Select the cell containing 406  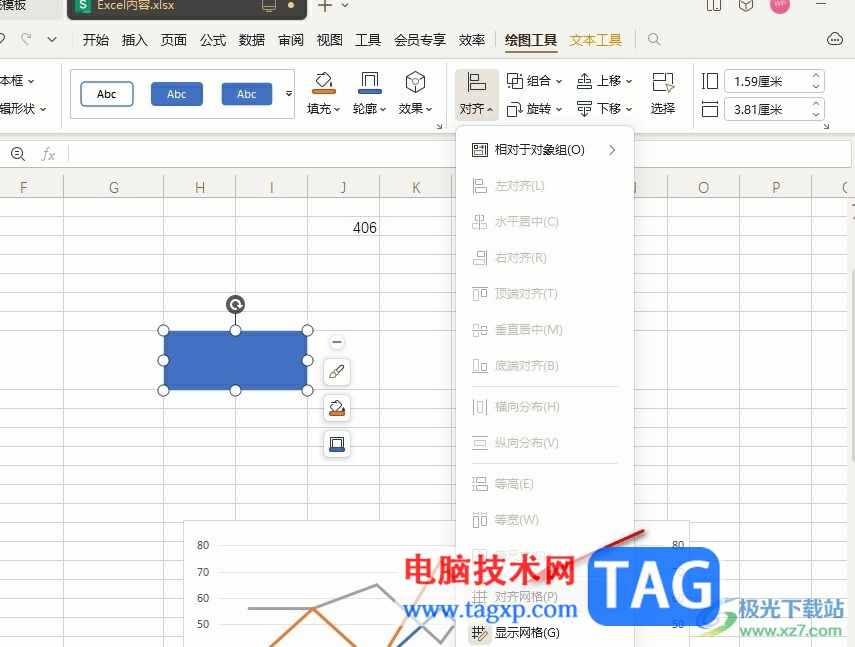pyautogui.click(x=344, y=227)
